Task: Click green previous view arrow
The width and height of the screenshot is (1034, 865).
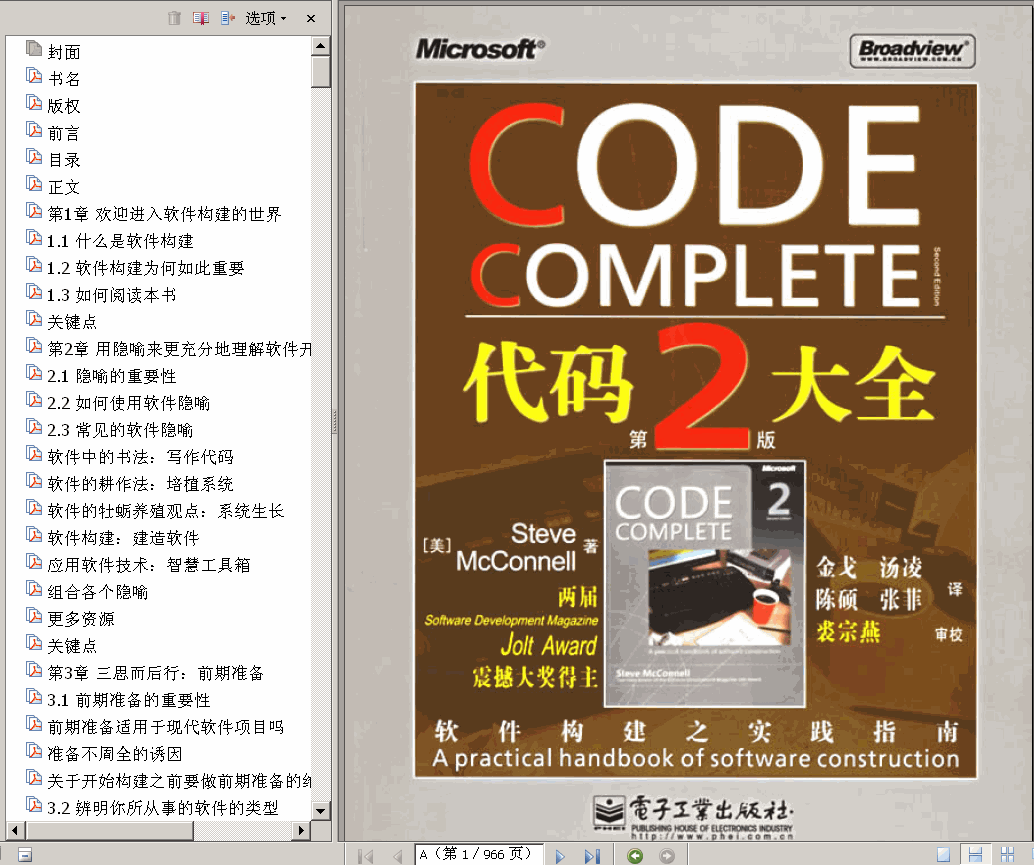Action: tap(634, 855)
